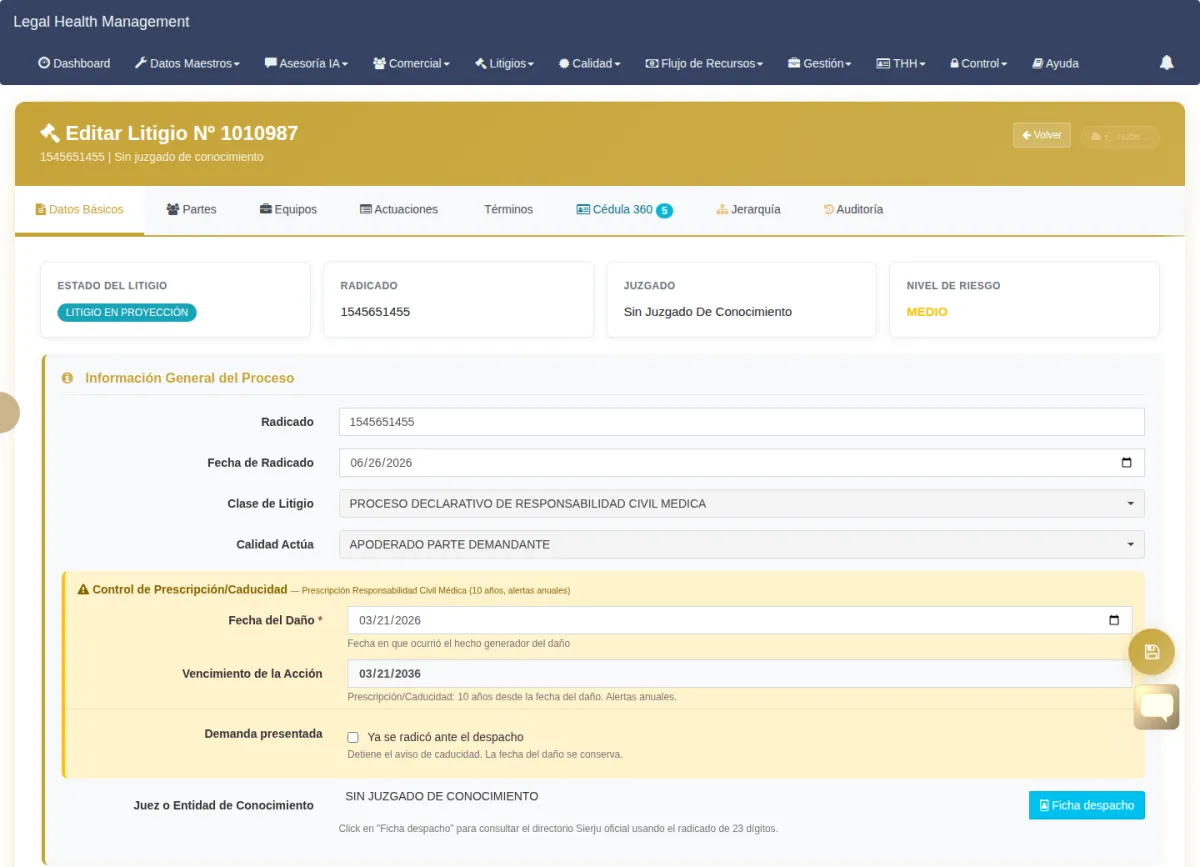The height and width of the screenshot is (867, 1200).
Task: Switch to the Partes tab
Action: (x=191, y=210)
